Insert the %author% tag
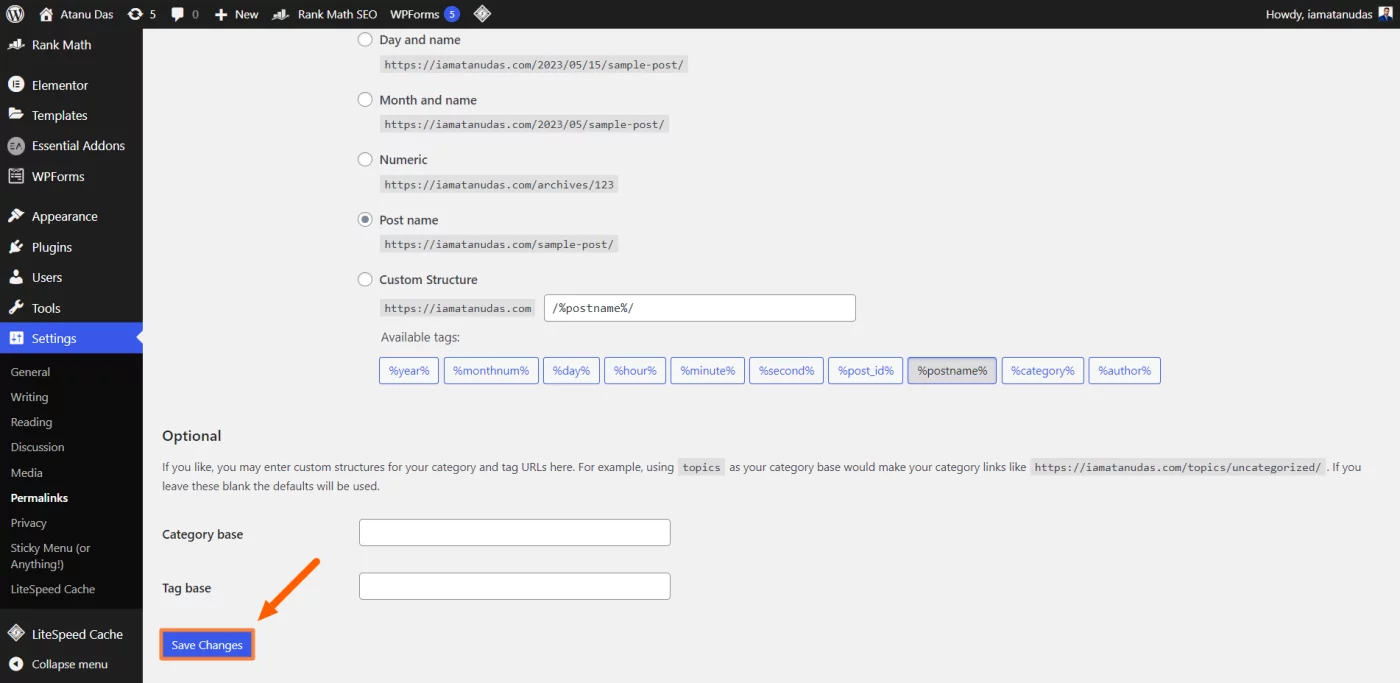Viewport: 1400px width, 683px height. [x=1125, y=371]
